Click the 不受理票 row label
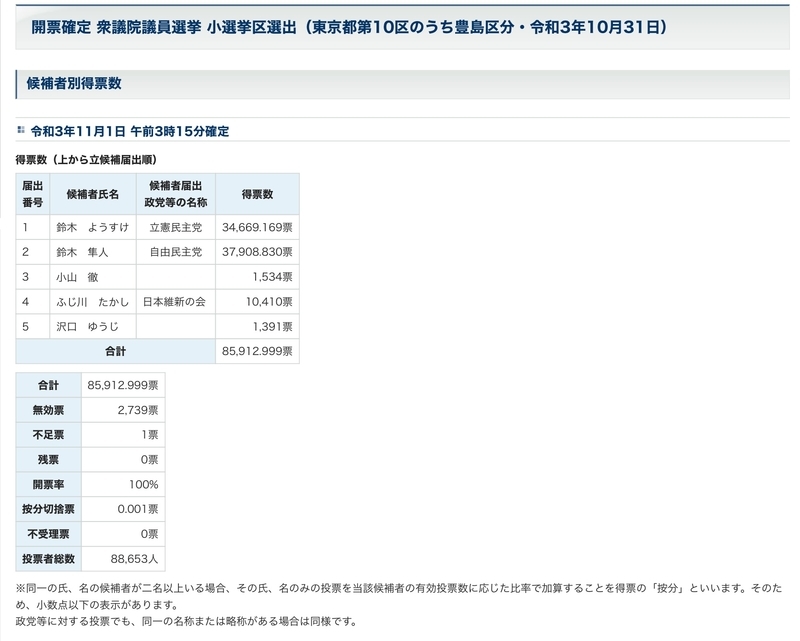The width and height of the screenshot is (800, 641). tap(48, 534)
